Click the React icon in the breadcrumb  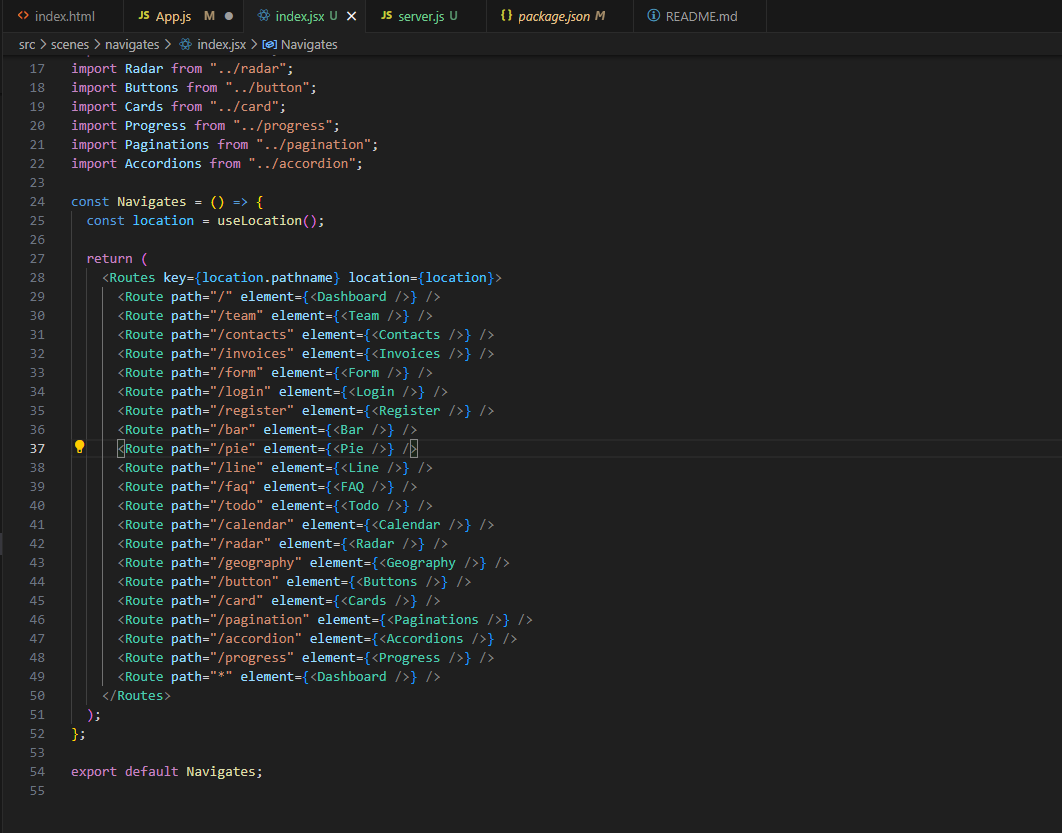tap(185, 44)
